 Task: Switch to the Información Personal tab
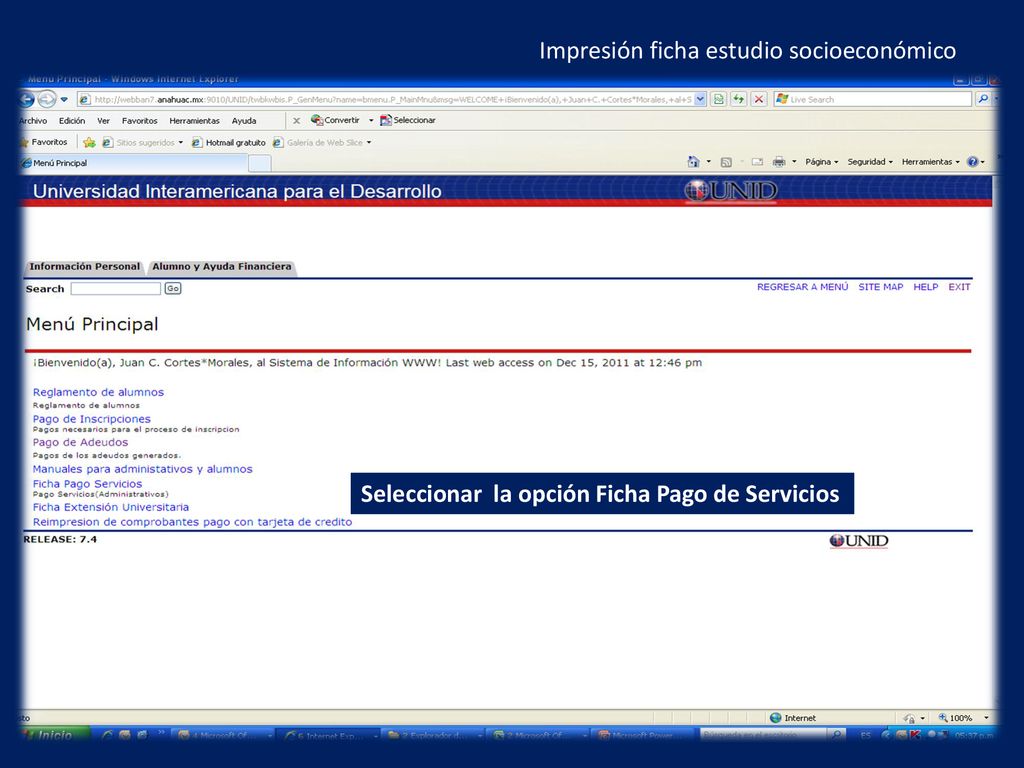click(84, 266)
